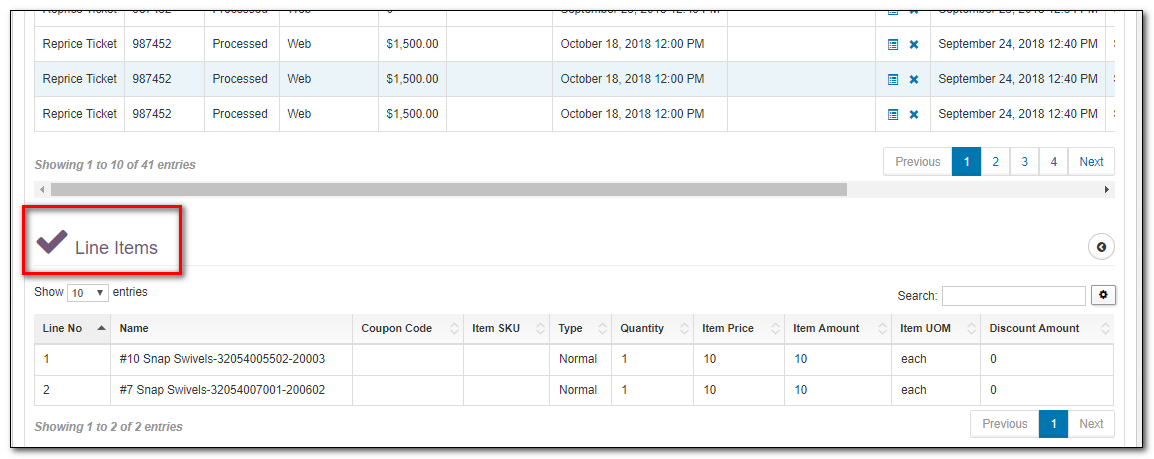The height and width of the screenshot is (459, 1154).
Task: Click Next in the upper table pagination
Action: [1091, 161]
